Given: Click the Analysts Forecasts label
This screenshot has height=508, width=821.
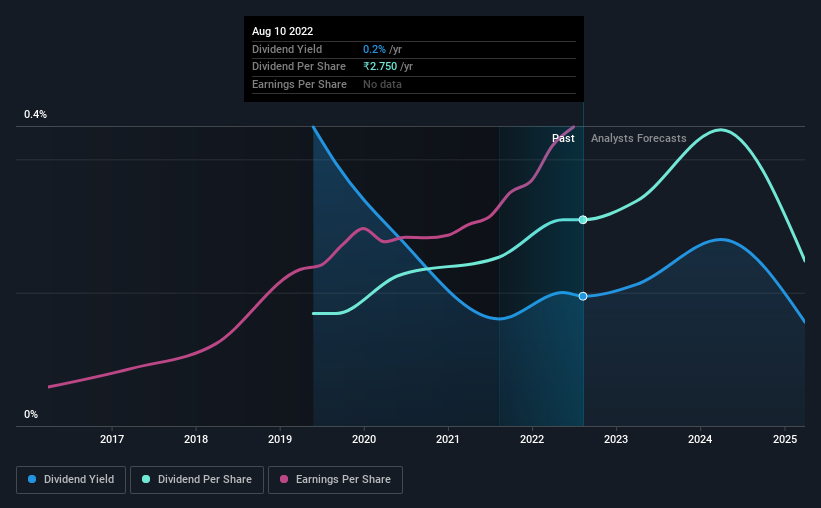Looking at the screenshot, I should (639, 138).
